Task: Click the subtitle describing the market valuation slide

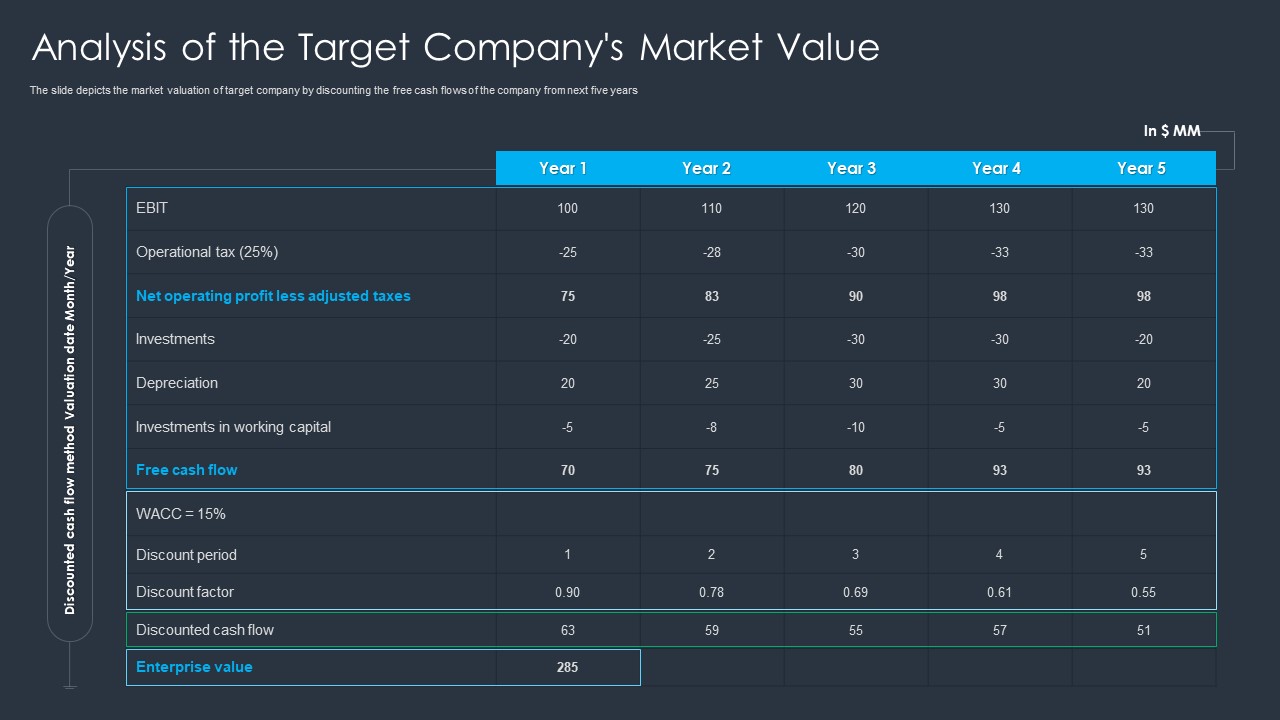Action: tap(334, 90)
